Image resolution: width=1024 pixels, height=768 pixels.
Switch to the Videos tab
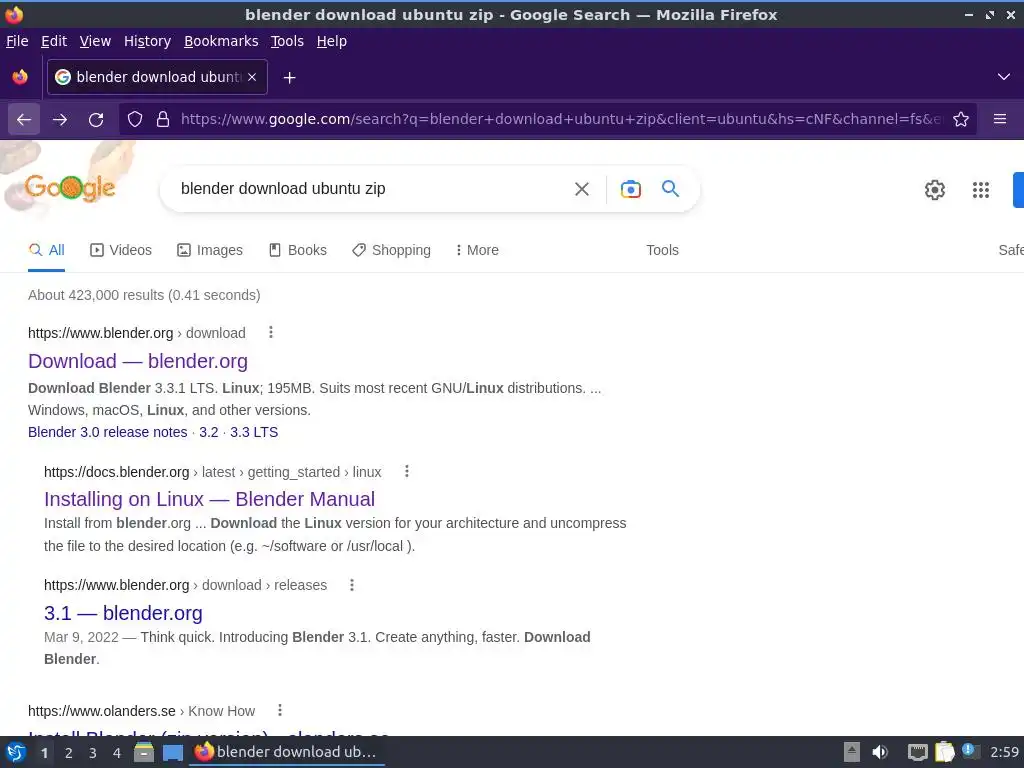[121, 250]
